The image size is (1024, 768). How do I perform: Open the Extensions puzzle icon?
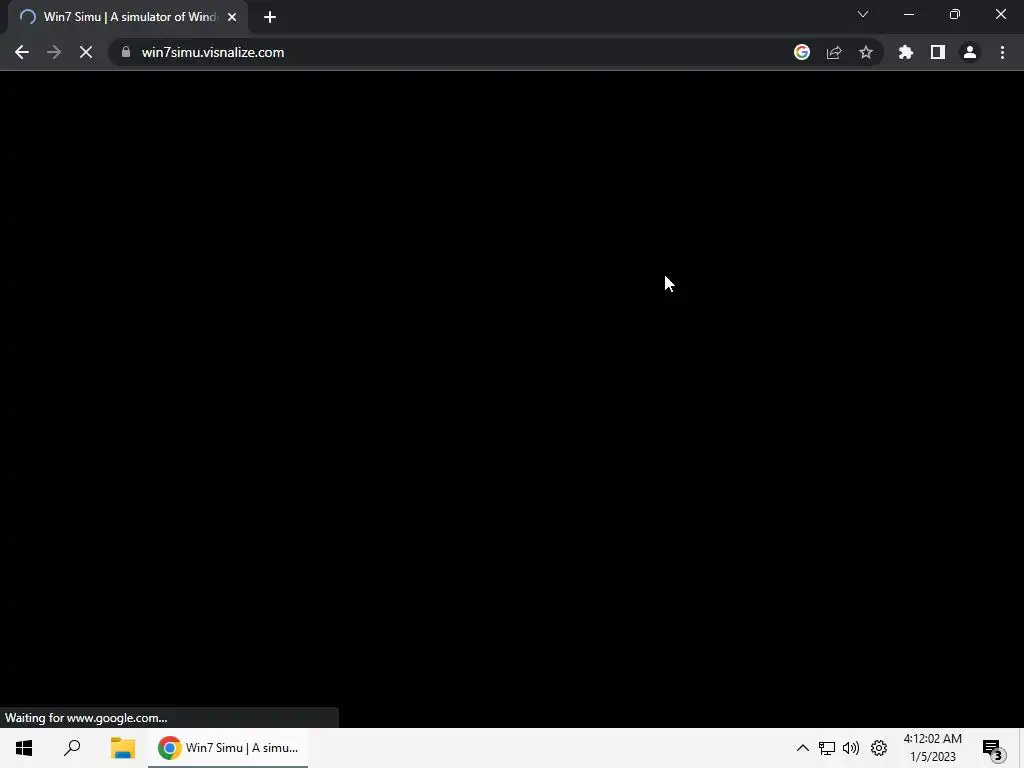coord(906,52)
